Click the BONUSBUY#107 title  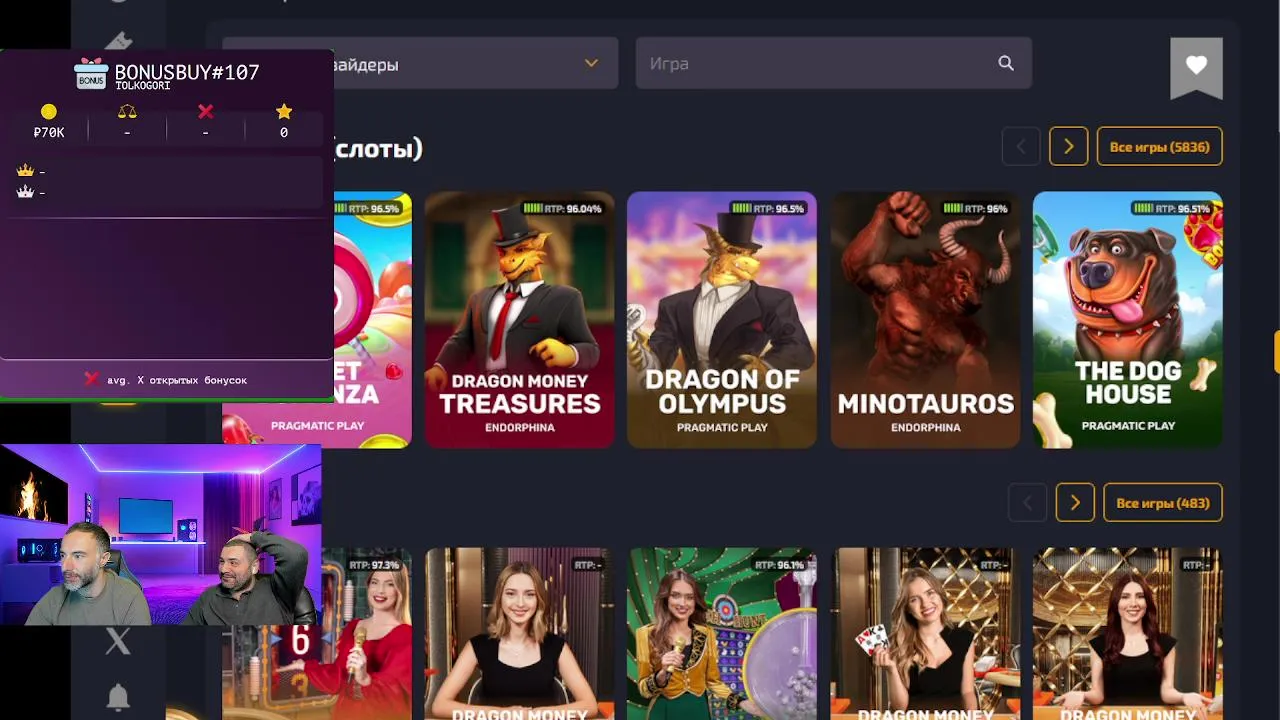click(x=187, y=72)
